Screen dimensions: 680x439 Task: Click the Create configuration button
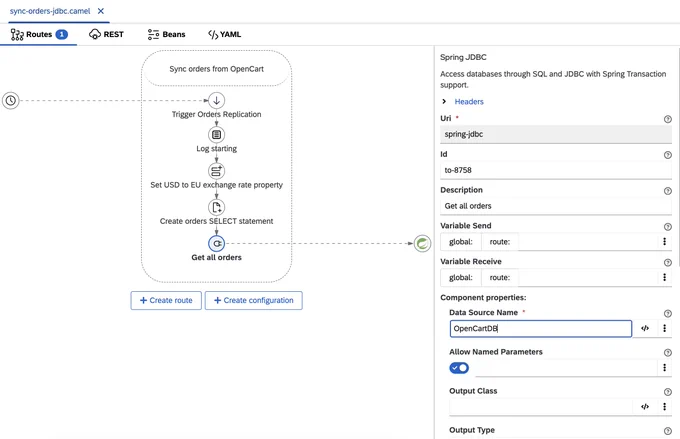click(x=254, y=300)
